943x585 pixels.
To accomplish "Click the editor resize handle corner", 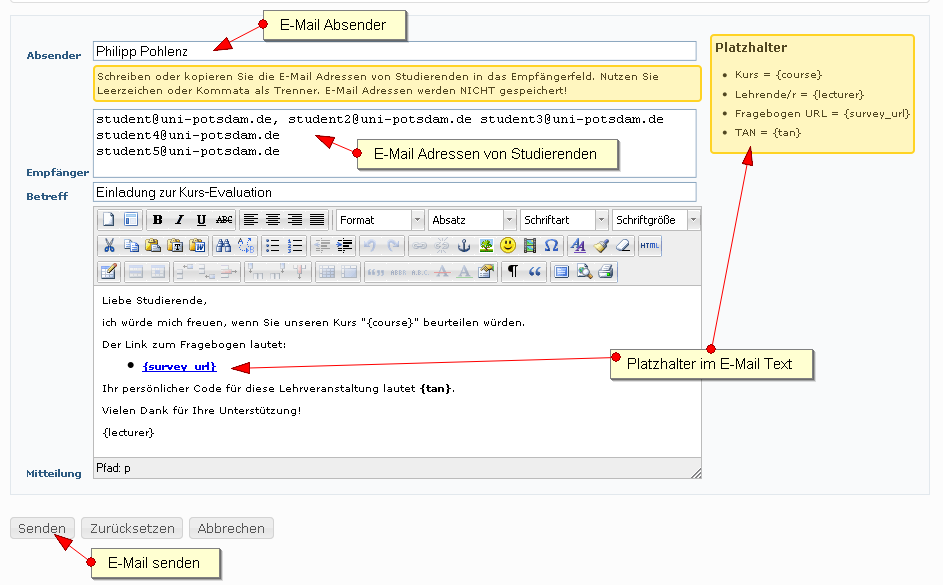I will tap(696, 472).
